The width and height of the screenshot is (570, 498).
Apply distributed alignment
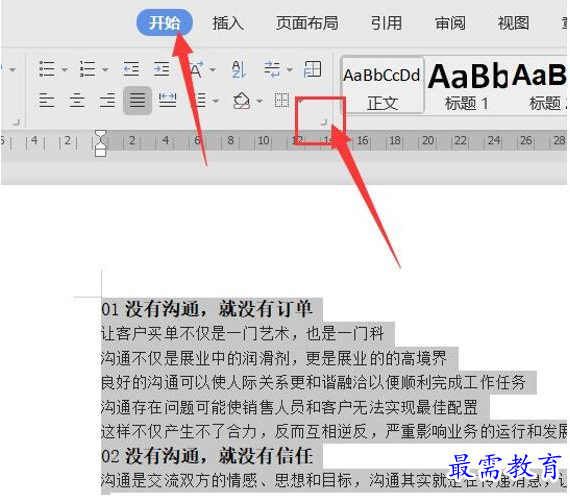pyautogui.click(x=168, y=100)
